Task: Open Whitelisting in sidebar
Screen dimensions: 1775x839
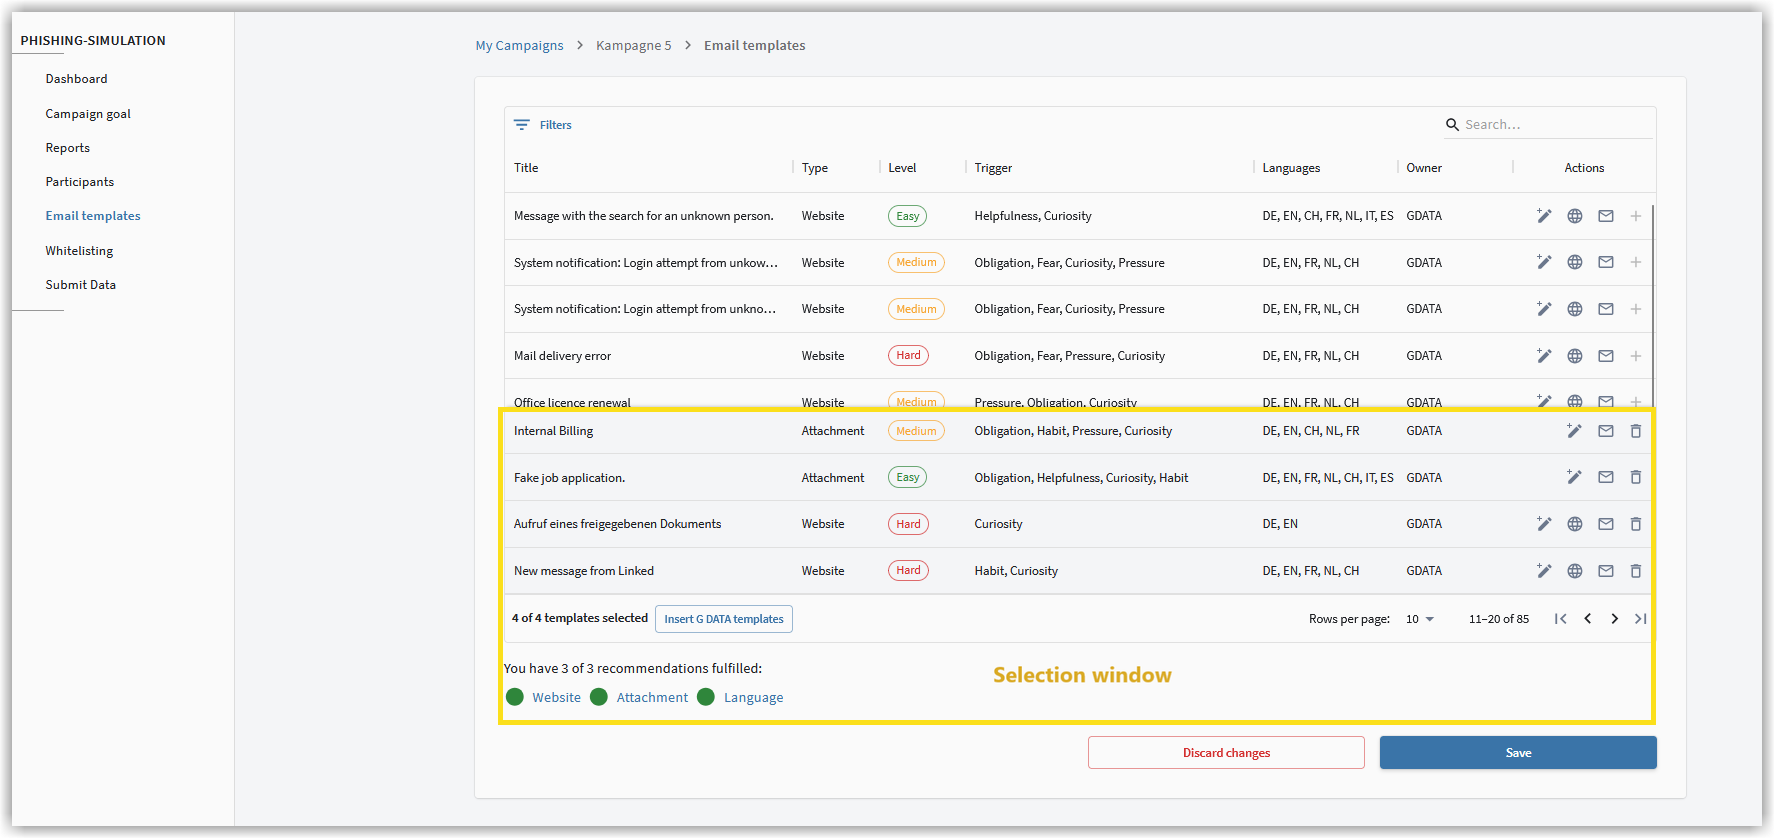Action: click(x=79, y=251)
